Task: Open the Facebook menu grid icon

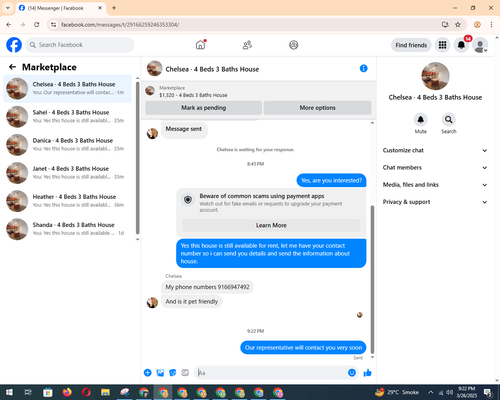Action: coord(442,45)
